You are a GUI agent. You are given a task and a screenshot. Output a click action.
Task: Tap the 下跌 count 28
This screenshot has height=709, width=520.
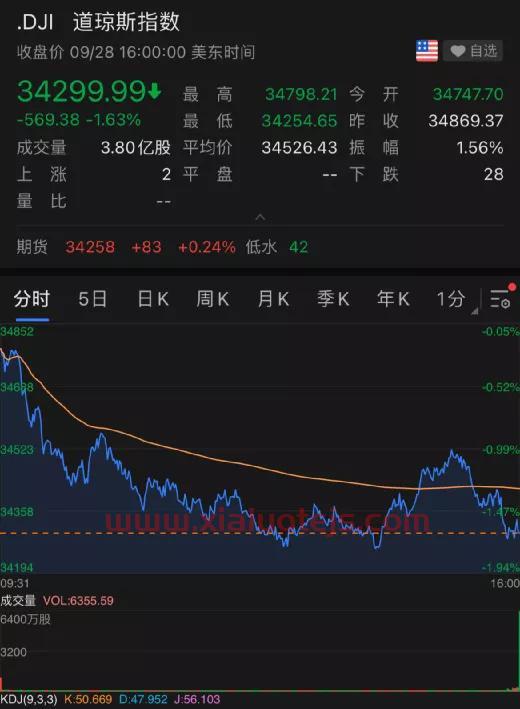pyautogui.click(x=493, y=174)
